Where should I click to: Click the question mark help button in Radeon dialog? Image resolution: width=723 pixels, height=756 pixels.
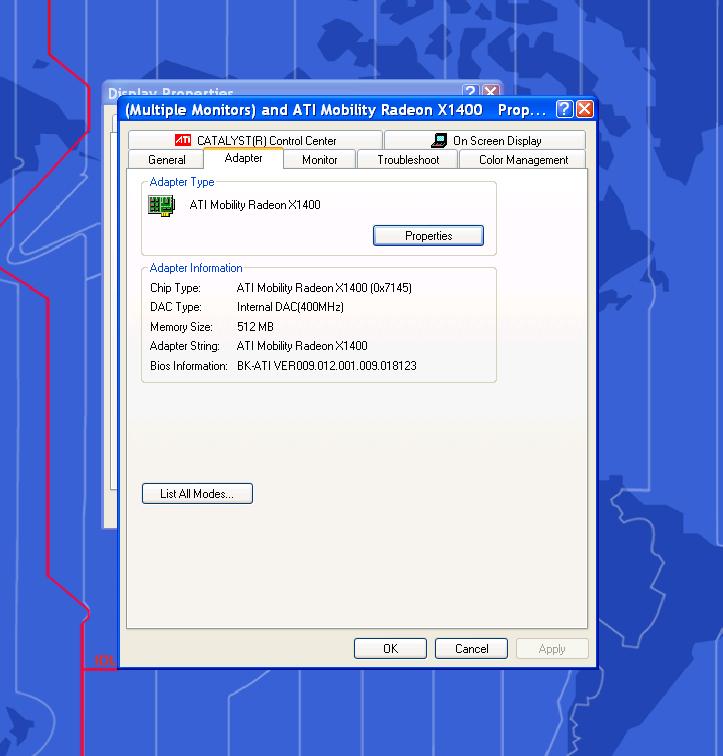[564, 109]
